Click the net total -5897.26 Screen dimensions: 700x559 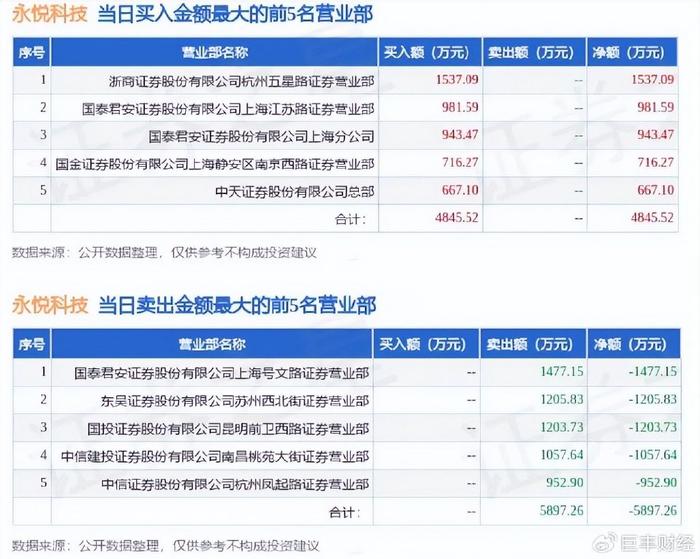click(653, 510)
